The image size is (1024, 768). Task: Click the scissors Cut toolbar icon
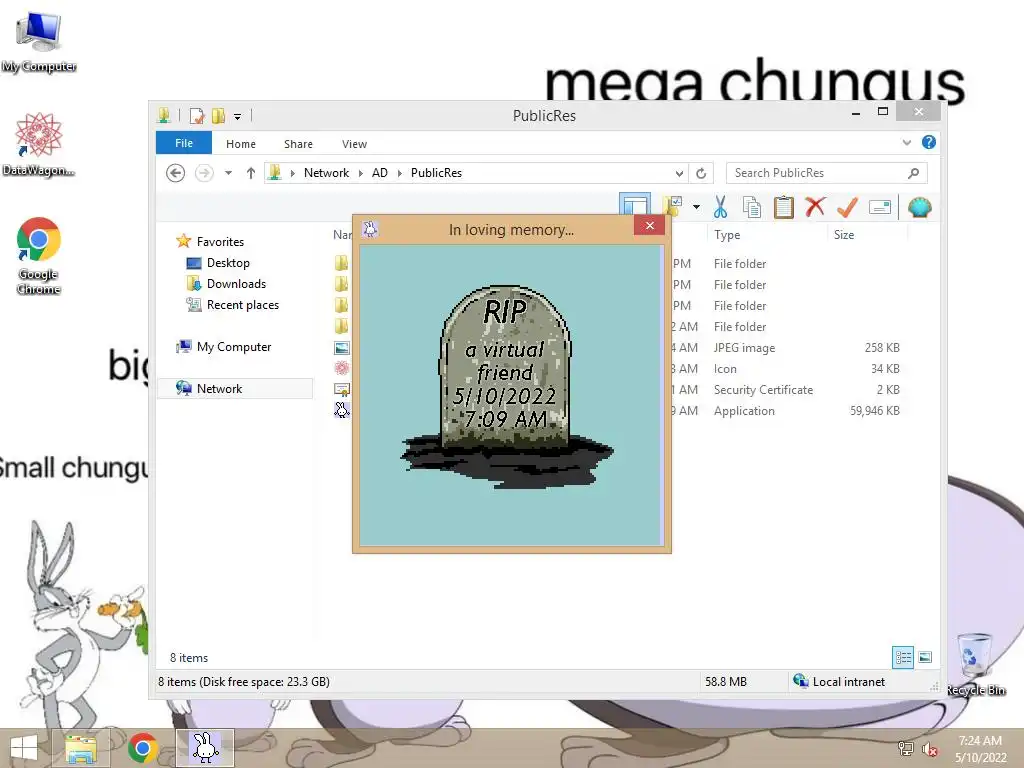click(x=720, y=207)
